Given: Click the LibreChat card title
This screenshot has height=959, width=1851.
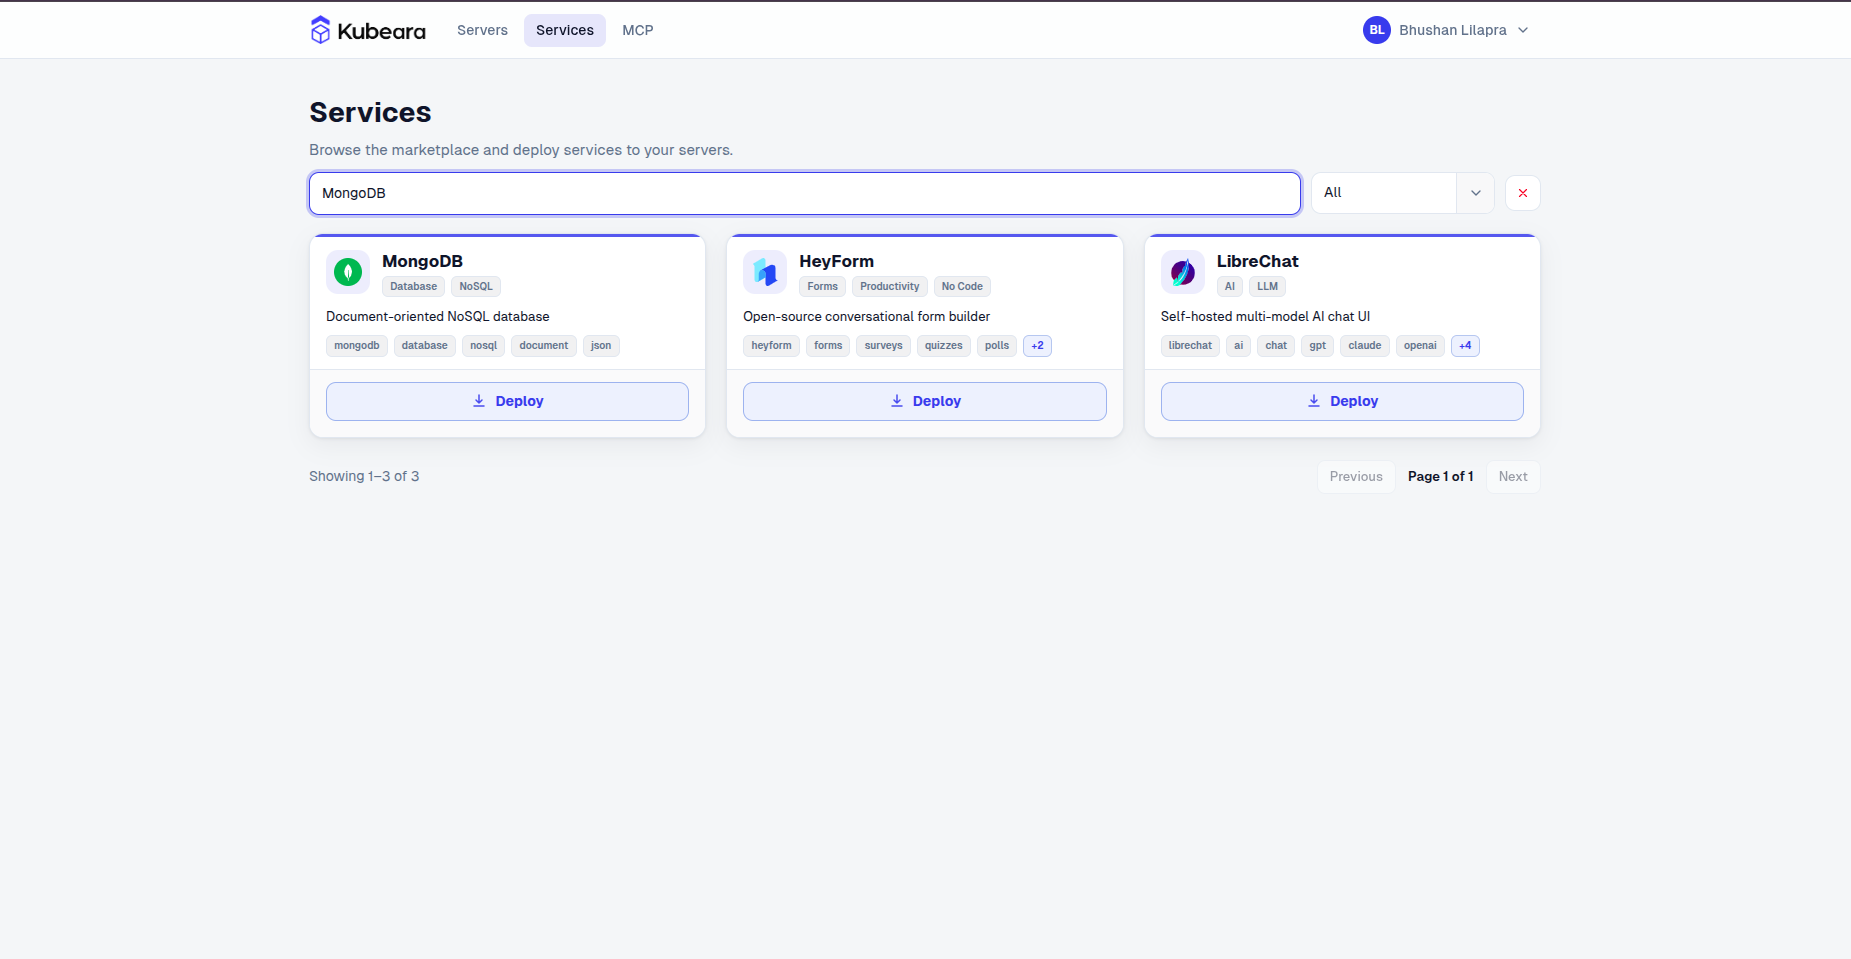Looking at the screenshot, I should 1257,261.
